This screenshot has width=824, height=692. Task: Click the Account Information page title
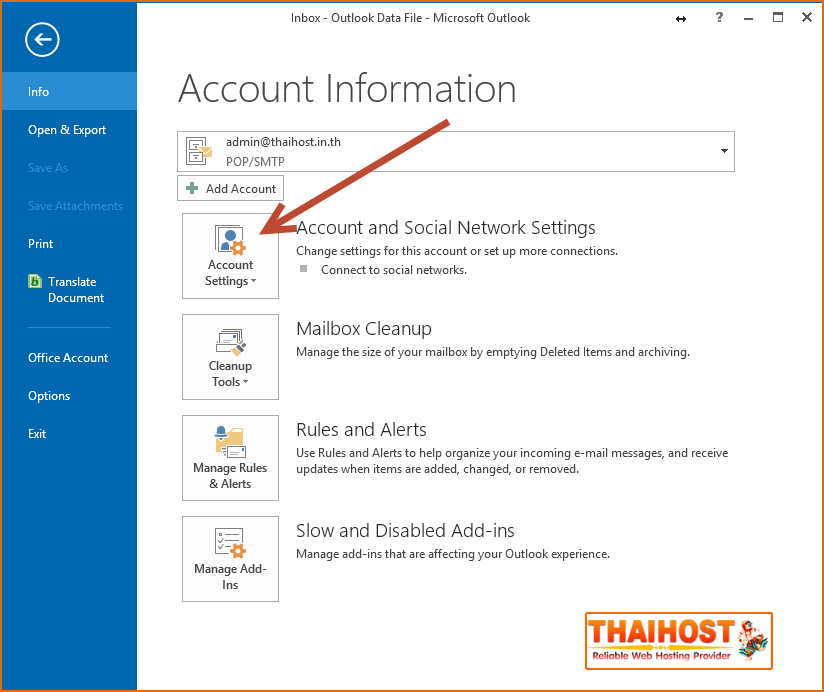pos(347,88)
